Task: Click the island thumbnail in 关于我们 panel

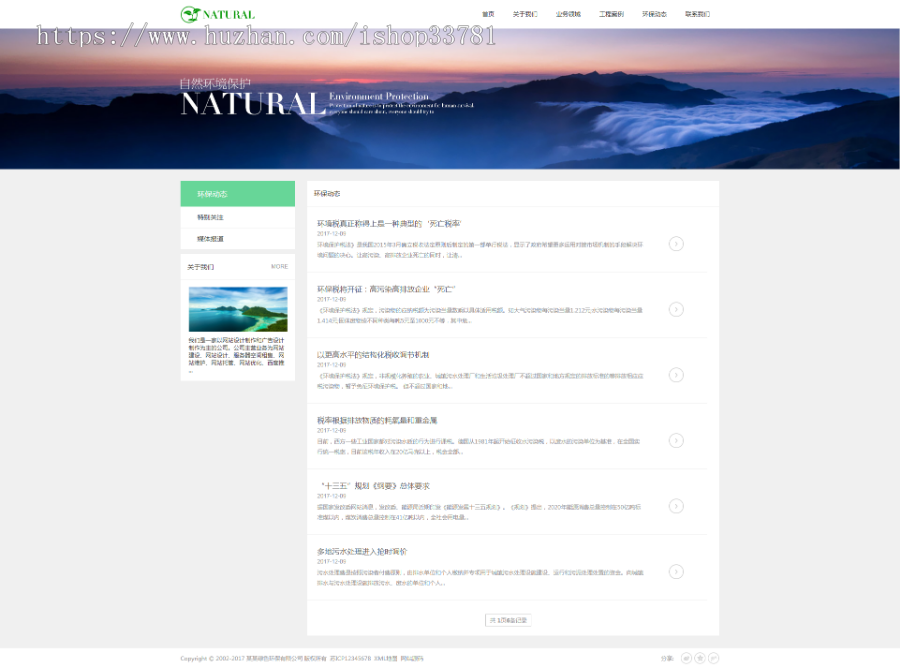Action: [x=237, y=309]
